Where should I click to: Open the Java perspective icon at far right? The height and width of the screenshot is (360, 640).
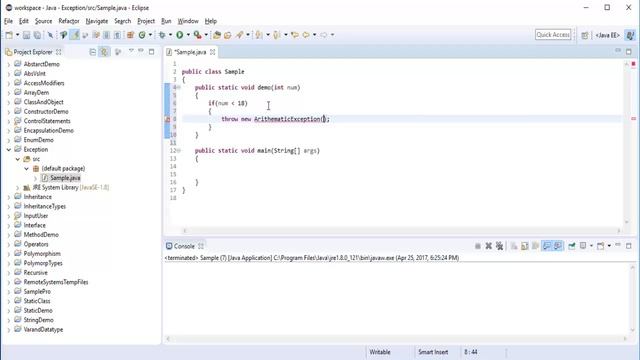pos(630,36)
